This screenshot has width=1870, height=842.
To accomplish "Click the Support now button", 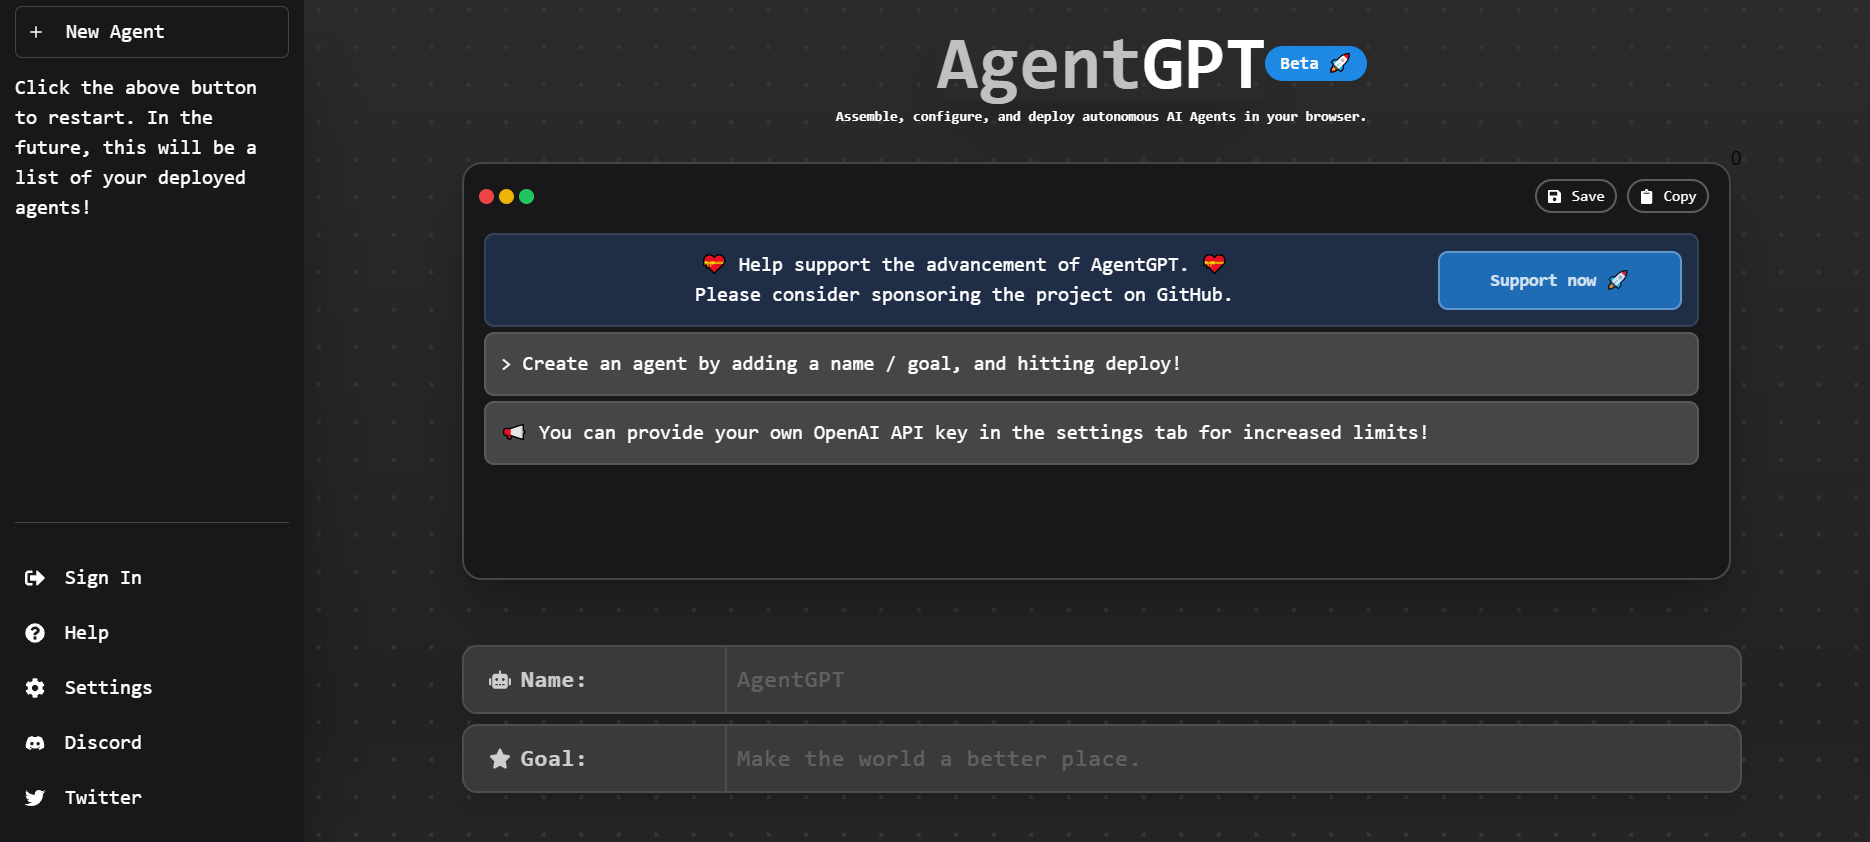I will [1559, 281].
